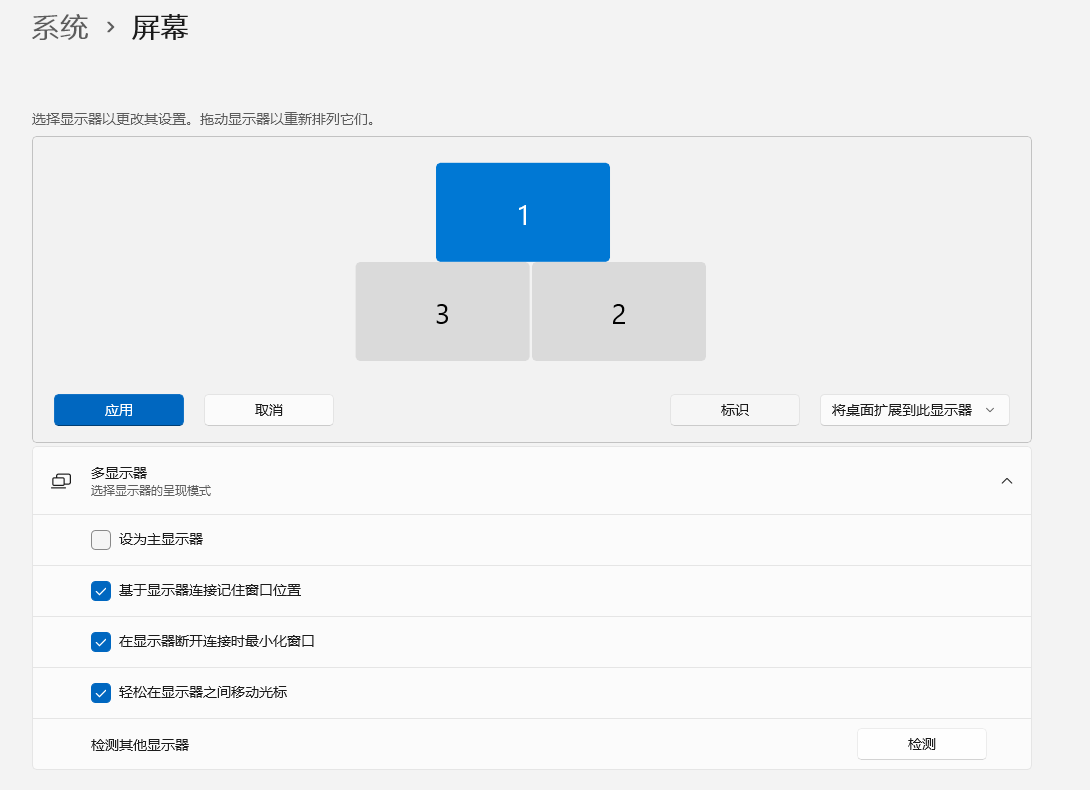Image resolution: width=1090 pixels, height=790 pixels.
Task: Click the chevron on the extend-desktop dropdown
Action: [990, 410]
